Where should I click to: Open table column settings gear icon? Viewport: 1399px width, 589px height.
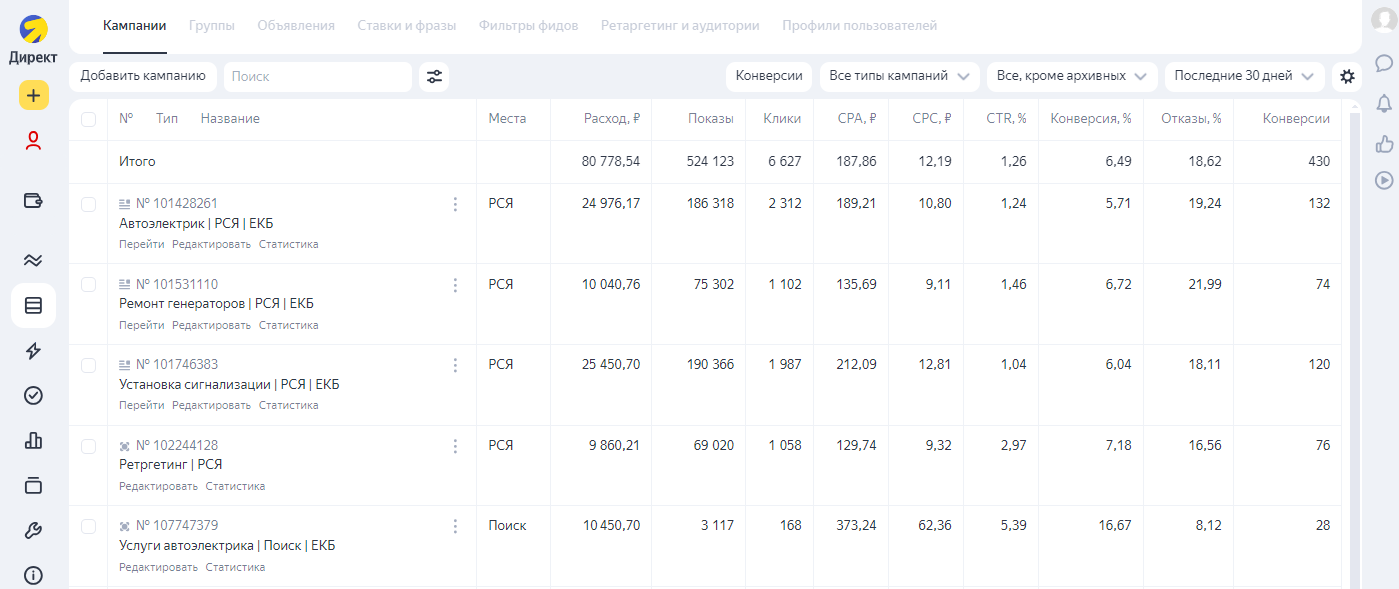pyautogui.click(x=1347, y=77)
